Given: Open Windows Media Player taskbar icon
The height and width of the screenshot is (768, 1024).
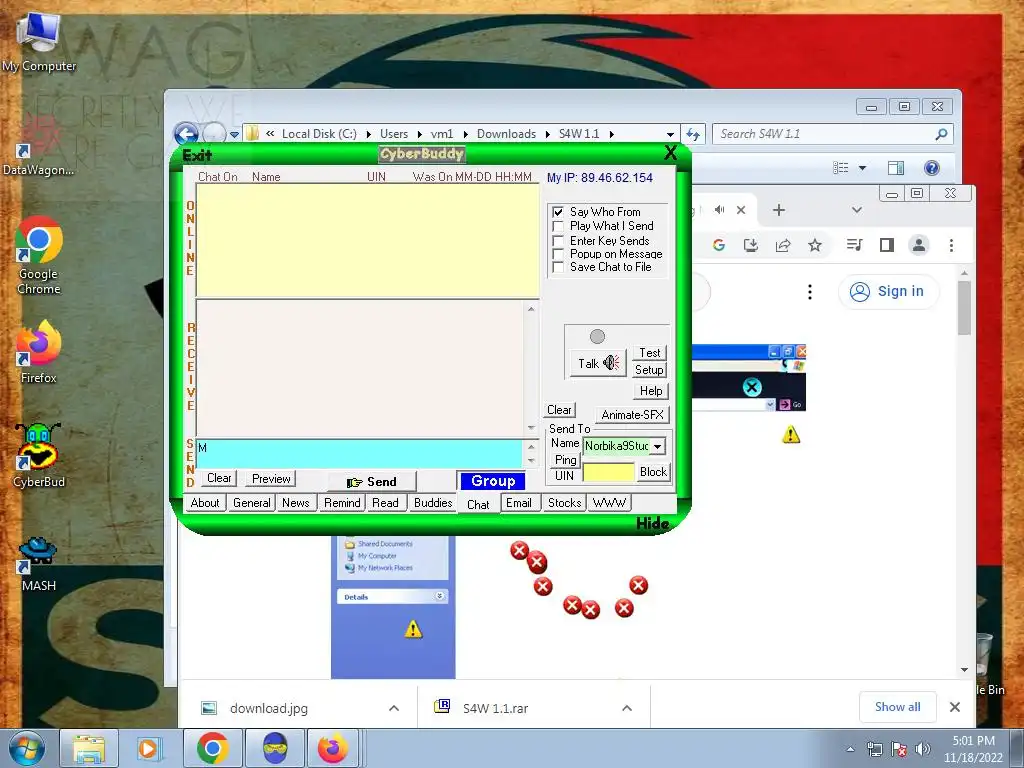Looking at the screenshot, I should click(148, 748).
